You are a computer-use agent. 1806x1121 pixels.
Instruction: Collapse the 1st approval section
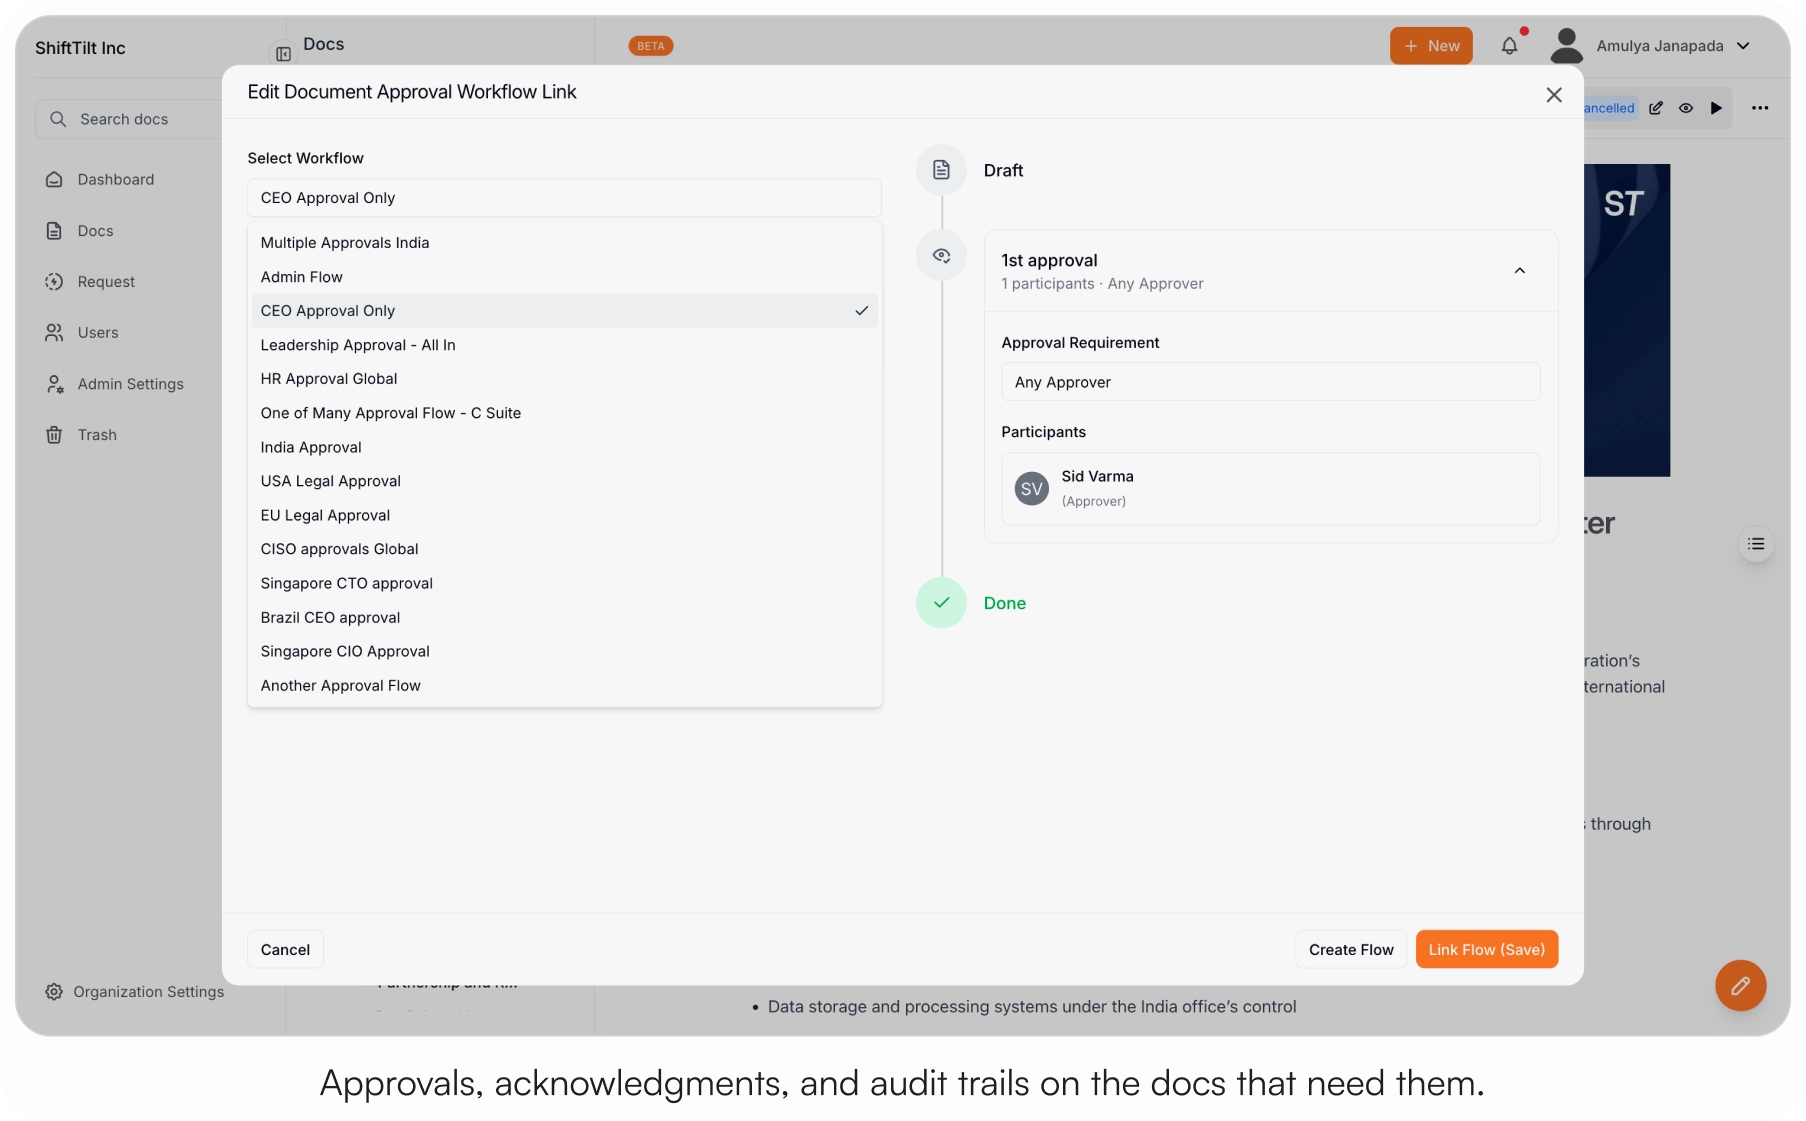tap(1519, 271)
